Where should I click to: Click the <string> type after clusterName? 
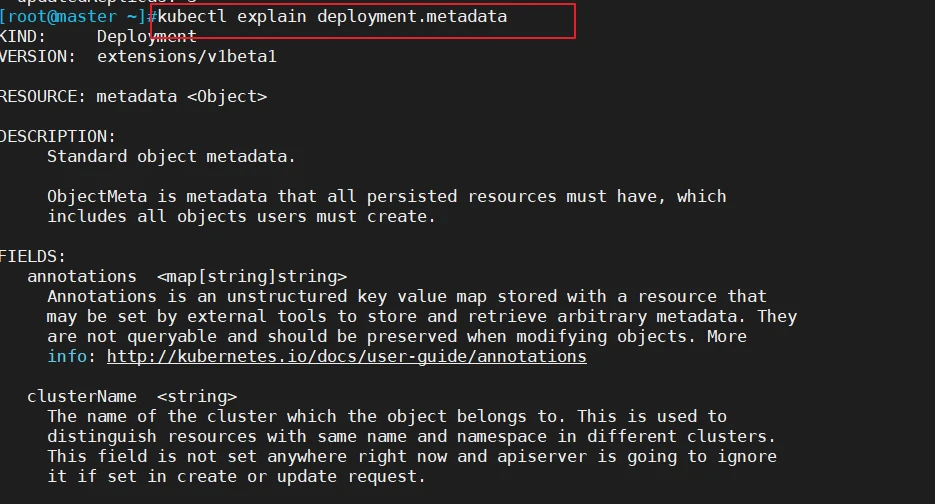coord(197,397)
